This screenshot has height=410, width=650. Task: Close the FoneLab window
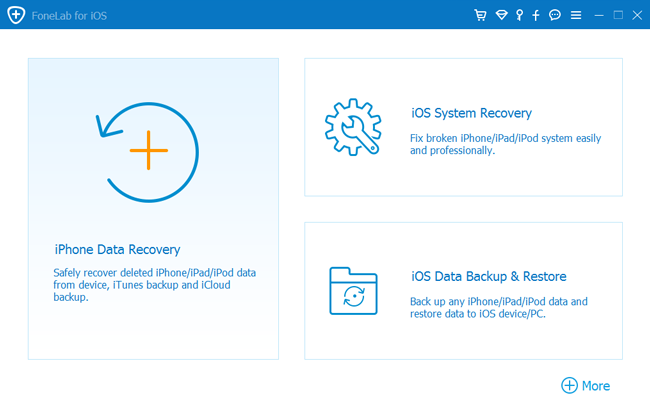click(x=637, y=15)
